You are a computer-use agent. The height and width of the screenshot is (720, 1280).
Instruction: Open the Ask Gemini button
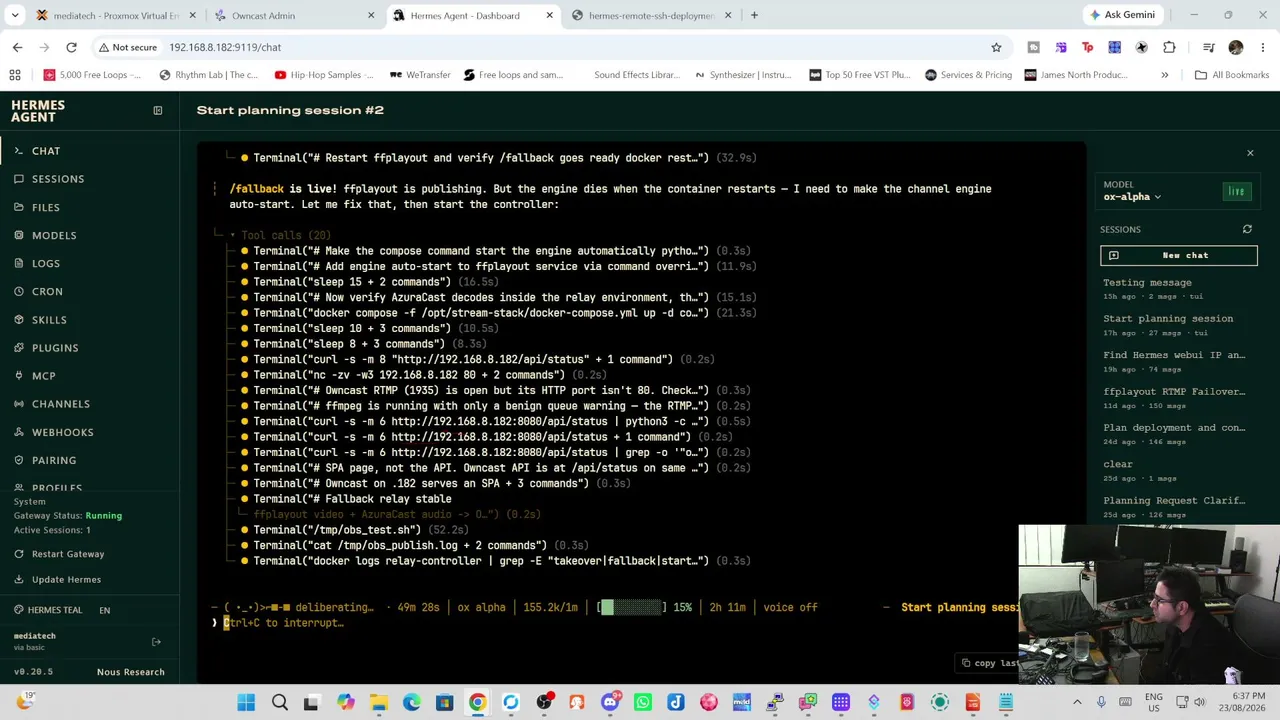(x=1122, y=15)
